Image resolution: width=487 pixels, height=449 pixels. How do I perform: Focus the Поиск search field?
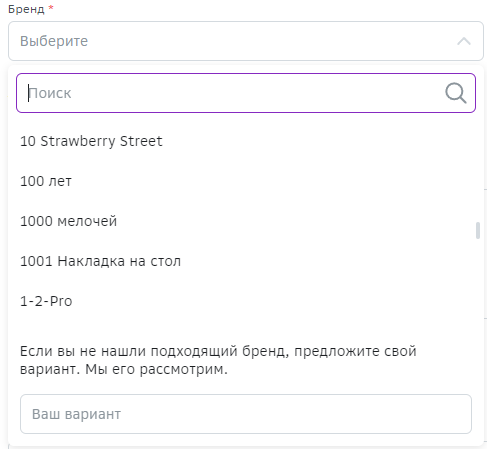[x=246, y=93]
